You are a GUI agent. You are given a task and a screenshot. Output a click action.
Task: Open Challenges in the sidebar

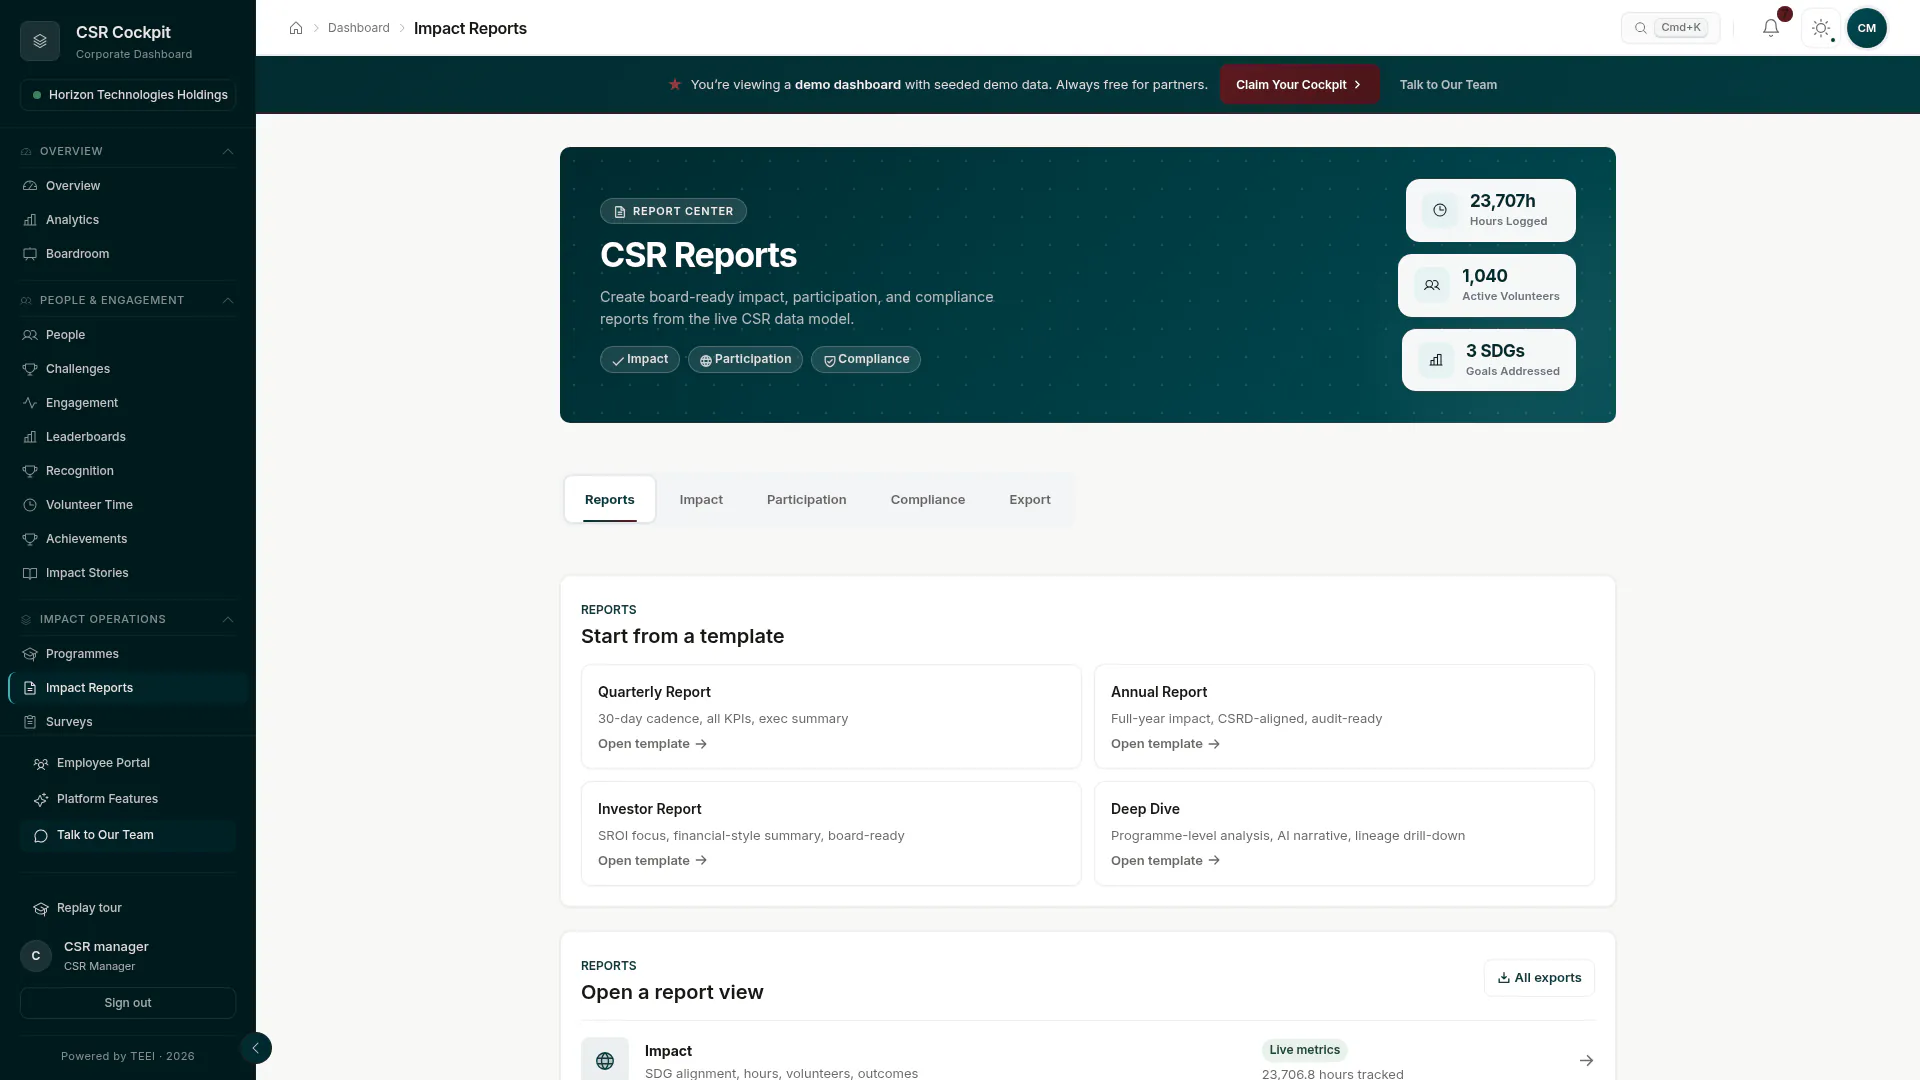[x=128, y=369]
